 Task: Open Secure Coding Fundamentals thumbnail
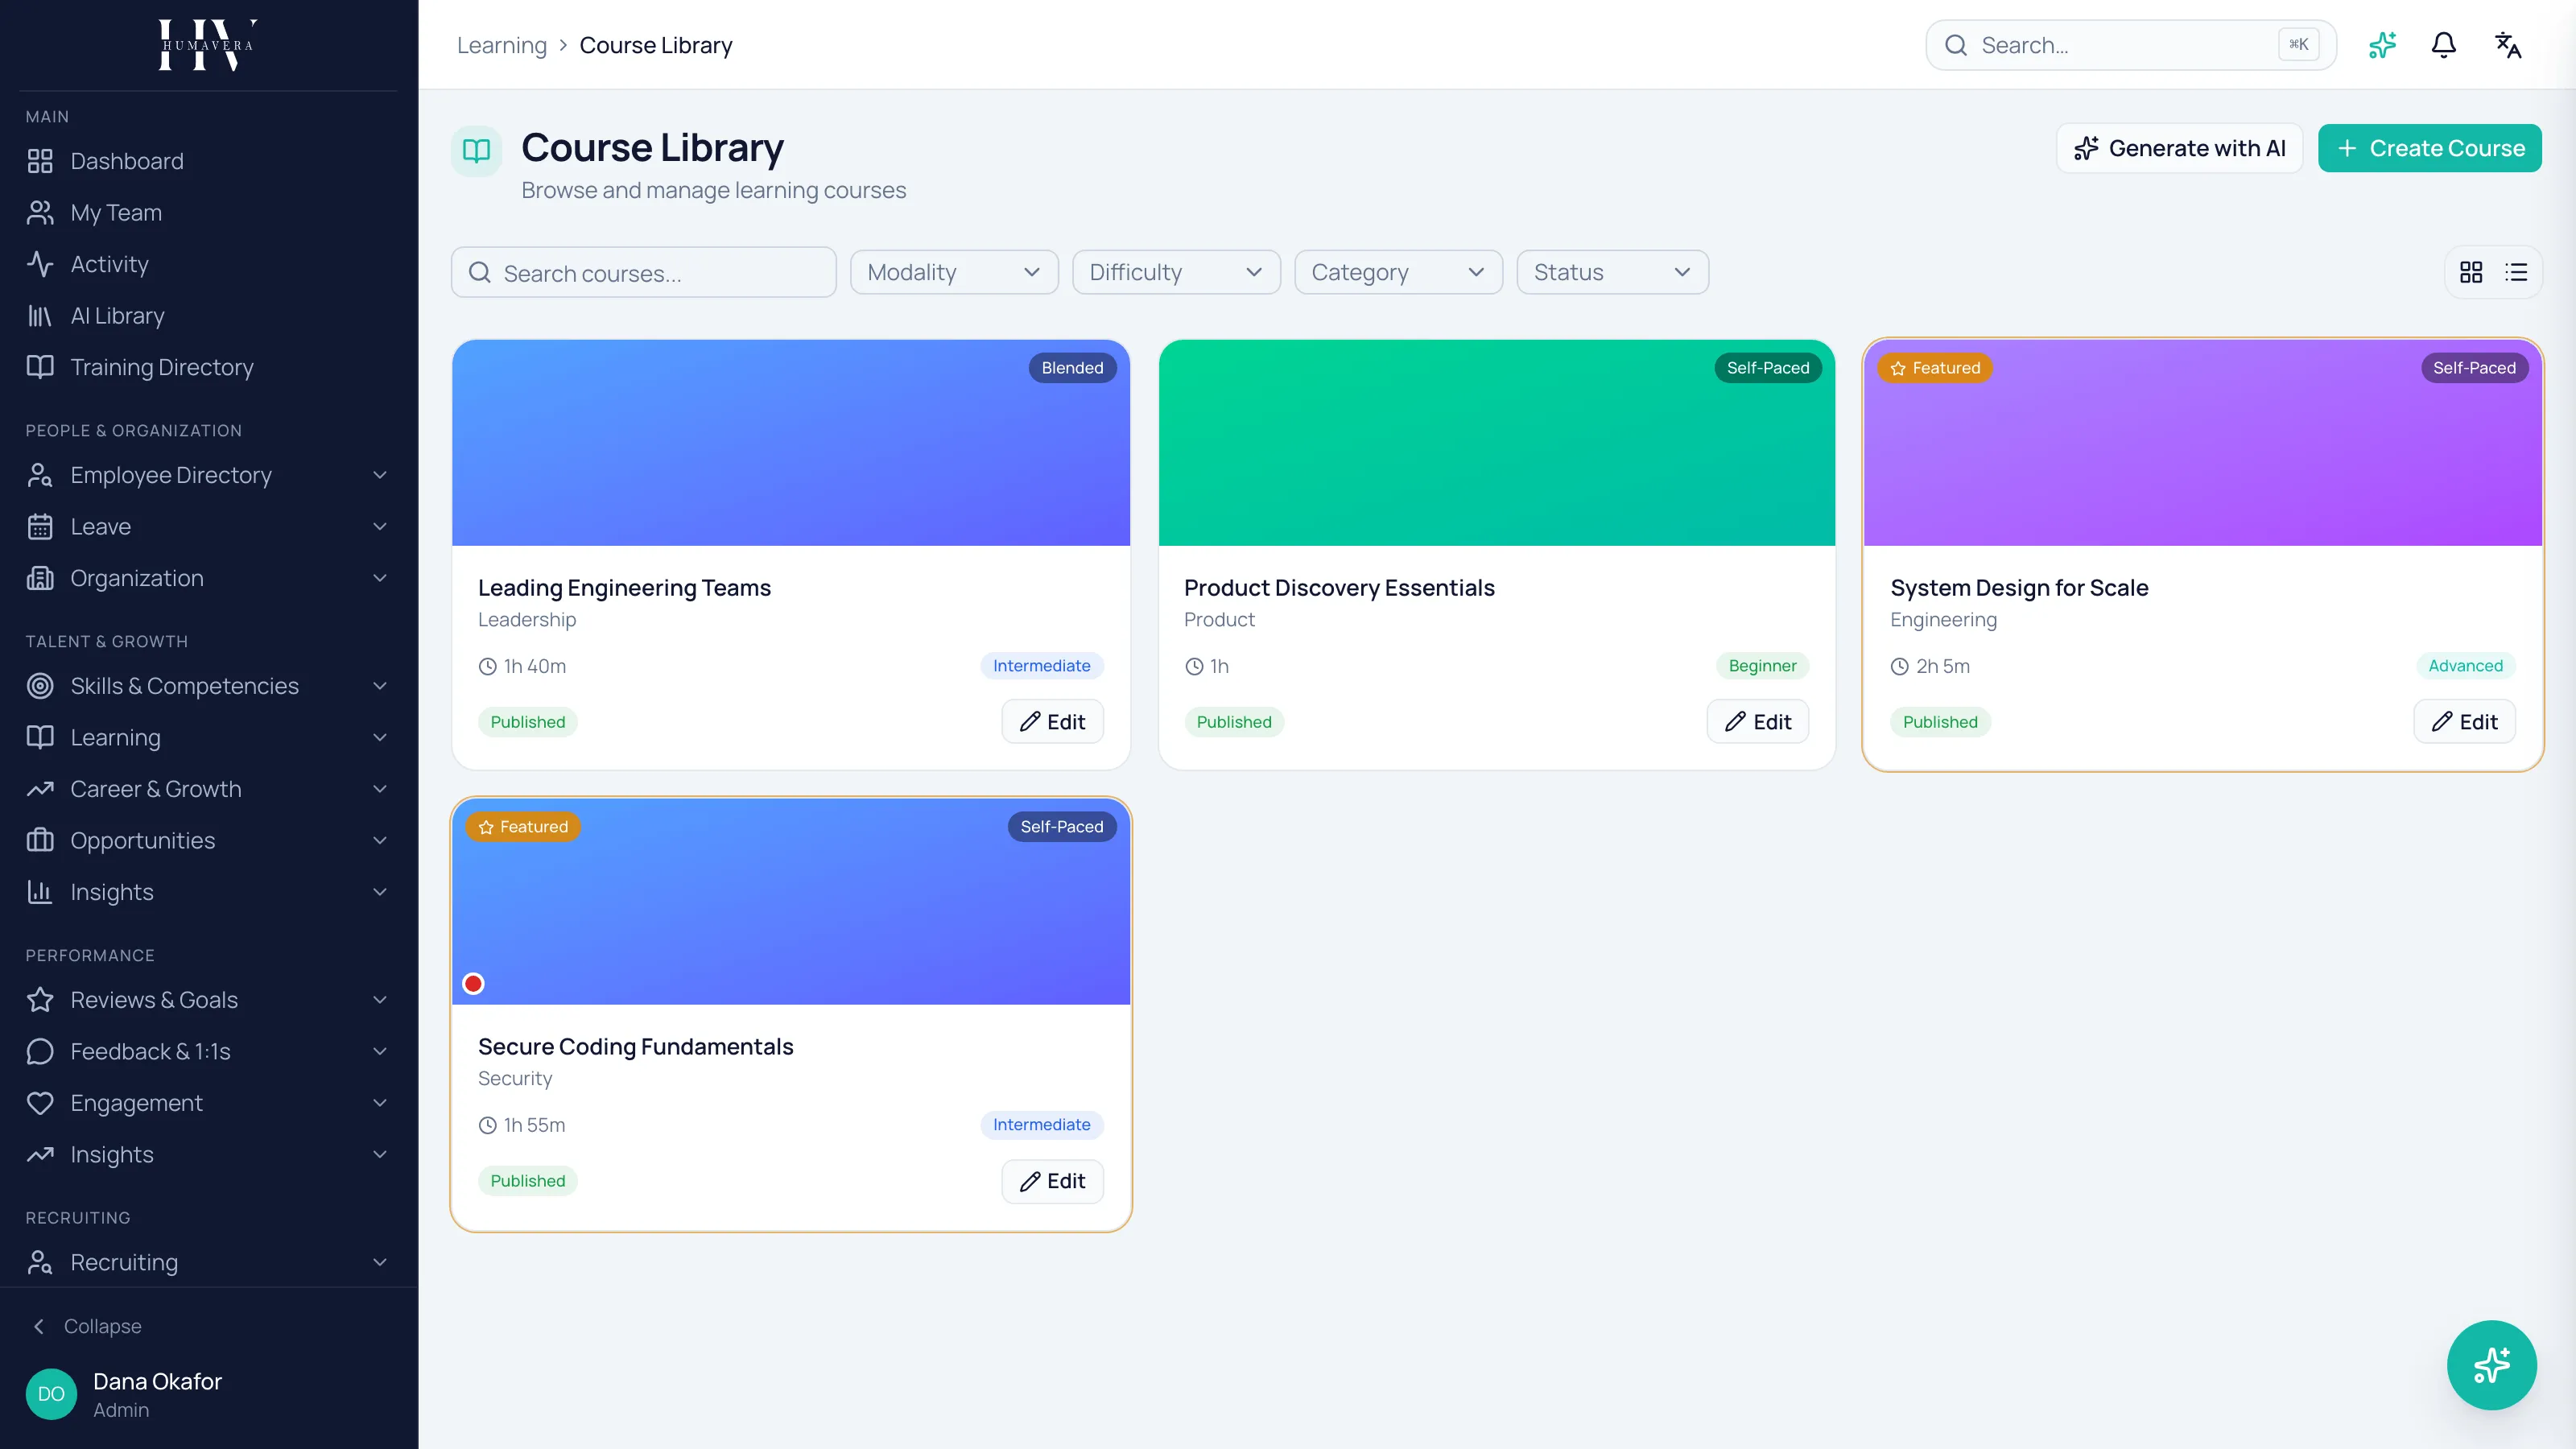tap(790, 902)
